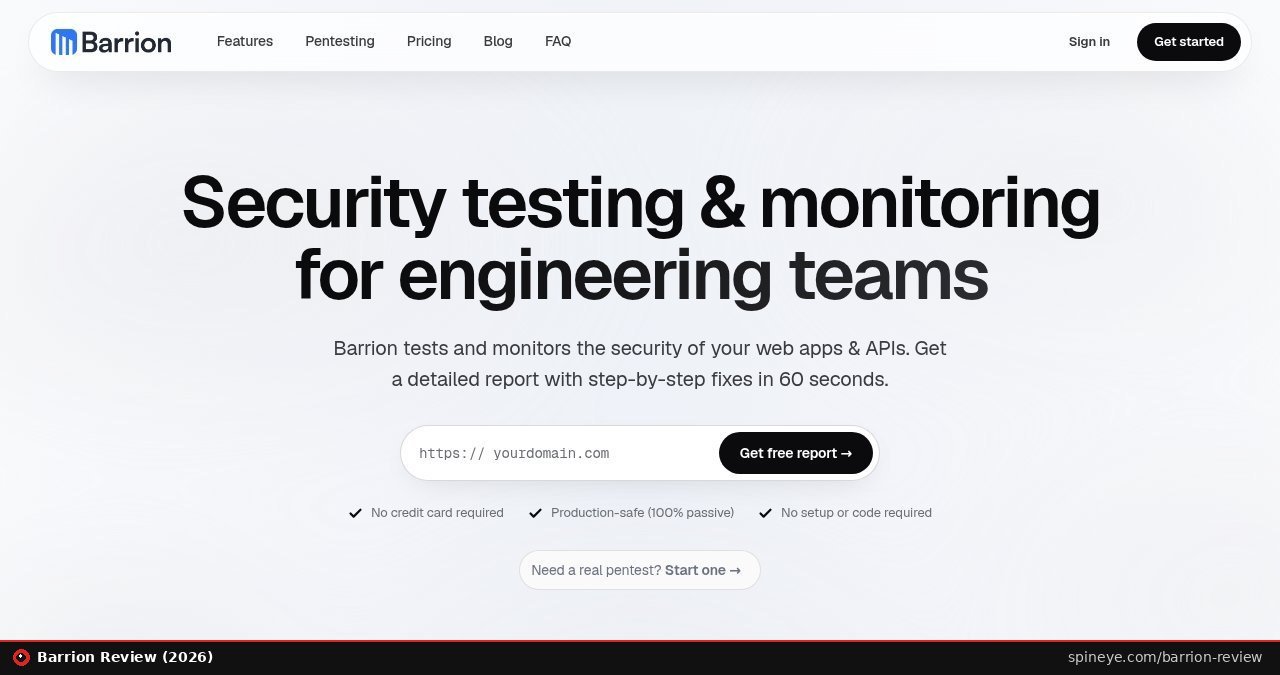Click the 'No credit card required' text
Image resolution: width=1280 pixels, height=675 pixels.
437,513
